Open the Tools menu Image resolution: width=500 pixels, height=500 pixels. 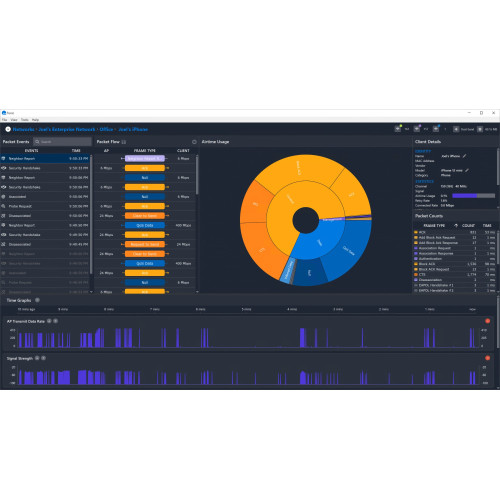(25, 119)
